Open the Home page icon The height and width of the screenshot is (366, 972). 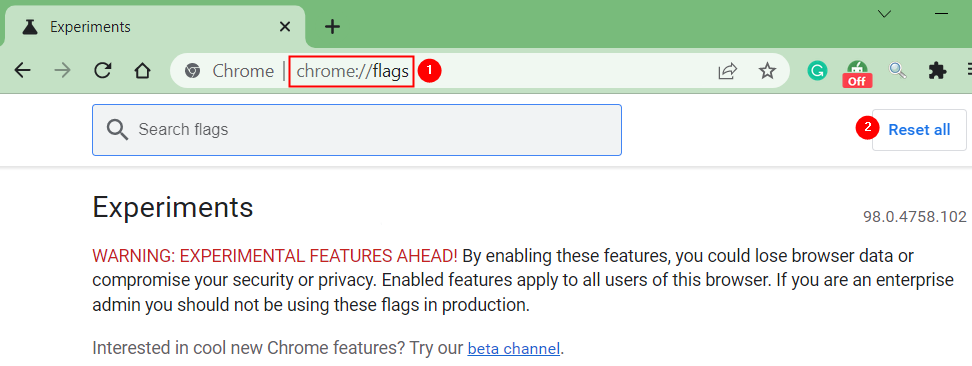143,71
